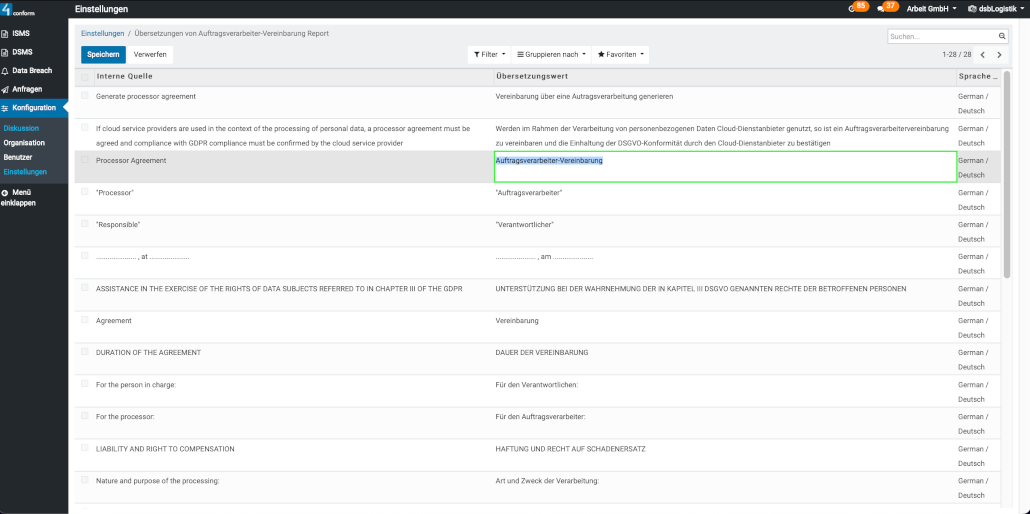The image size is (1030, 514).
Task: Check the box for "Generate processor agreement" row
Action: (85, 96)
